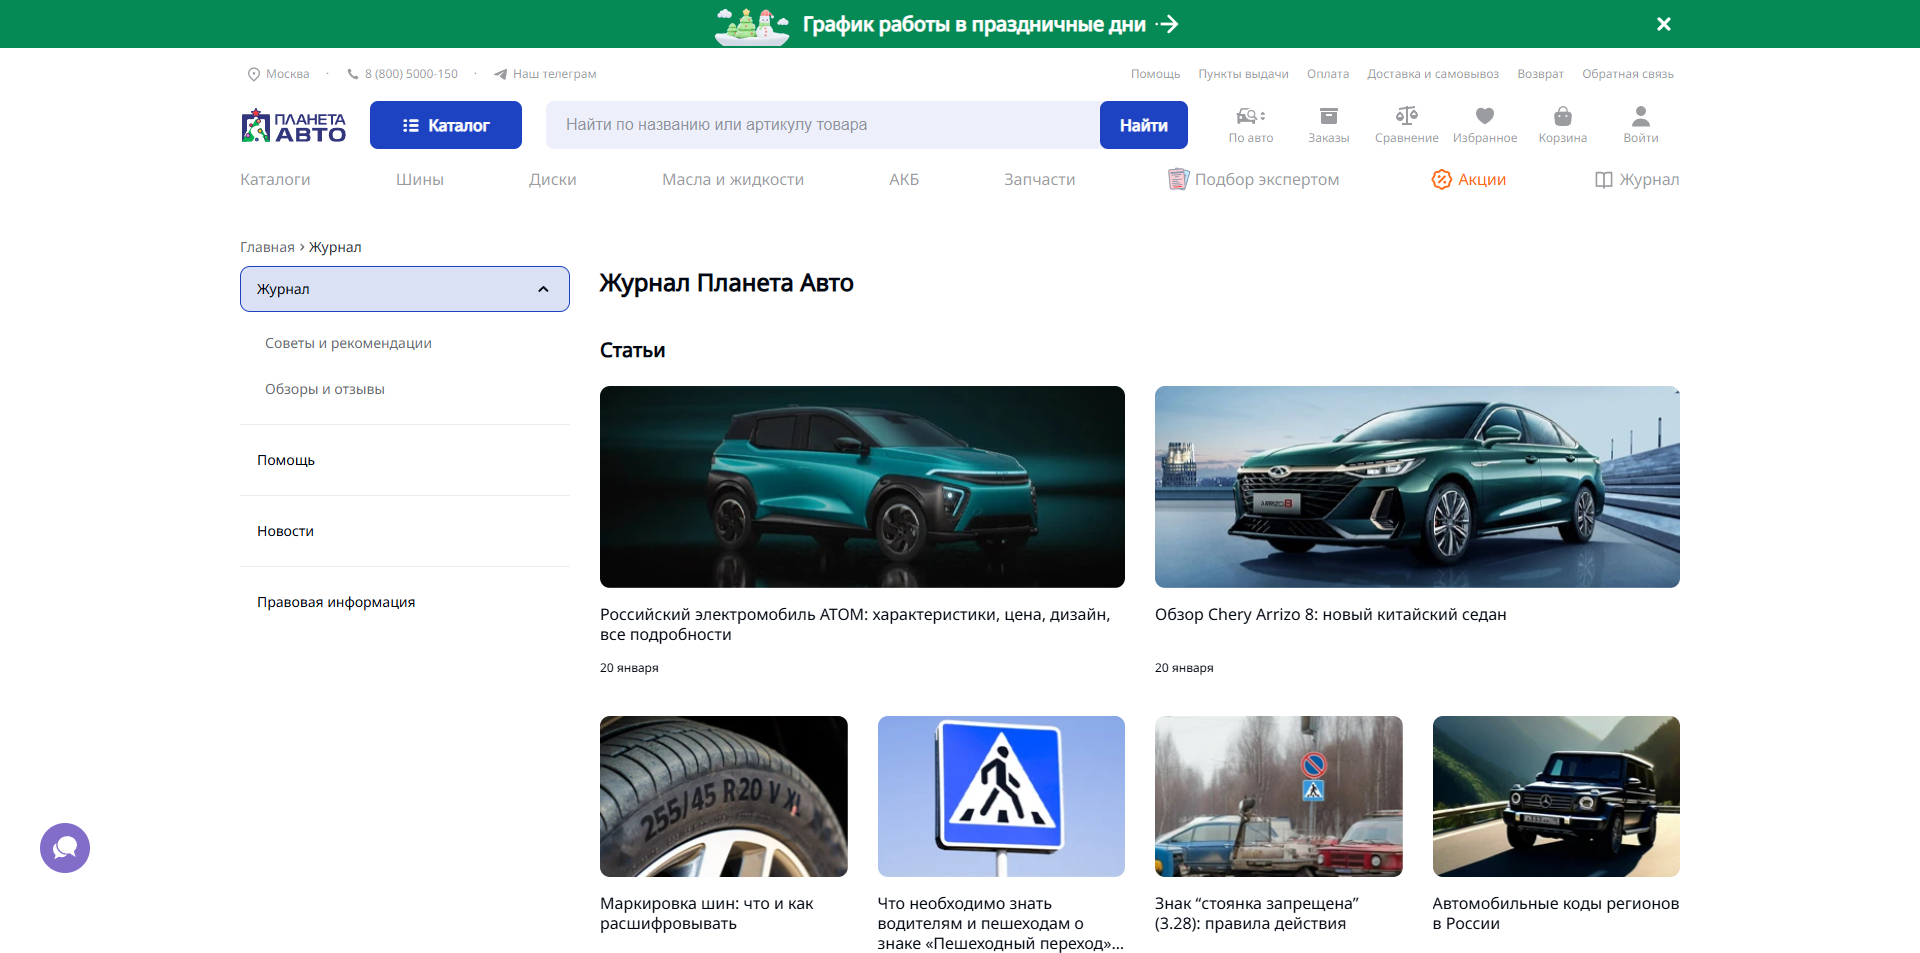Open Заказы orders box icon
1920x953 pixels.
click(1328, 124)
